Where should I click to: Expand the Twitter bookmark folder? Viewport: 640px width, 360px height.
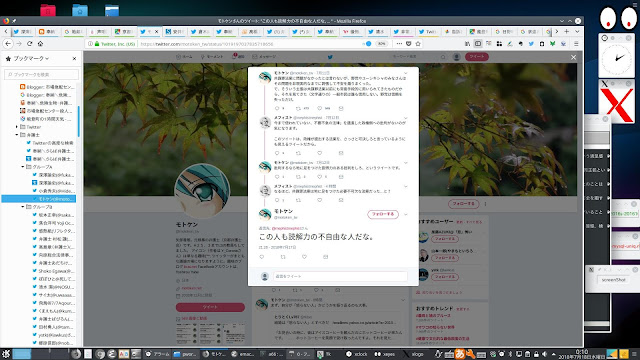point(17,127)
